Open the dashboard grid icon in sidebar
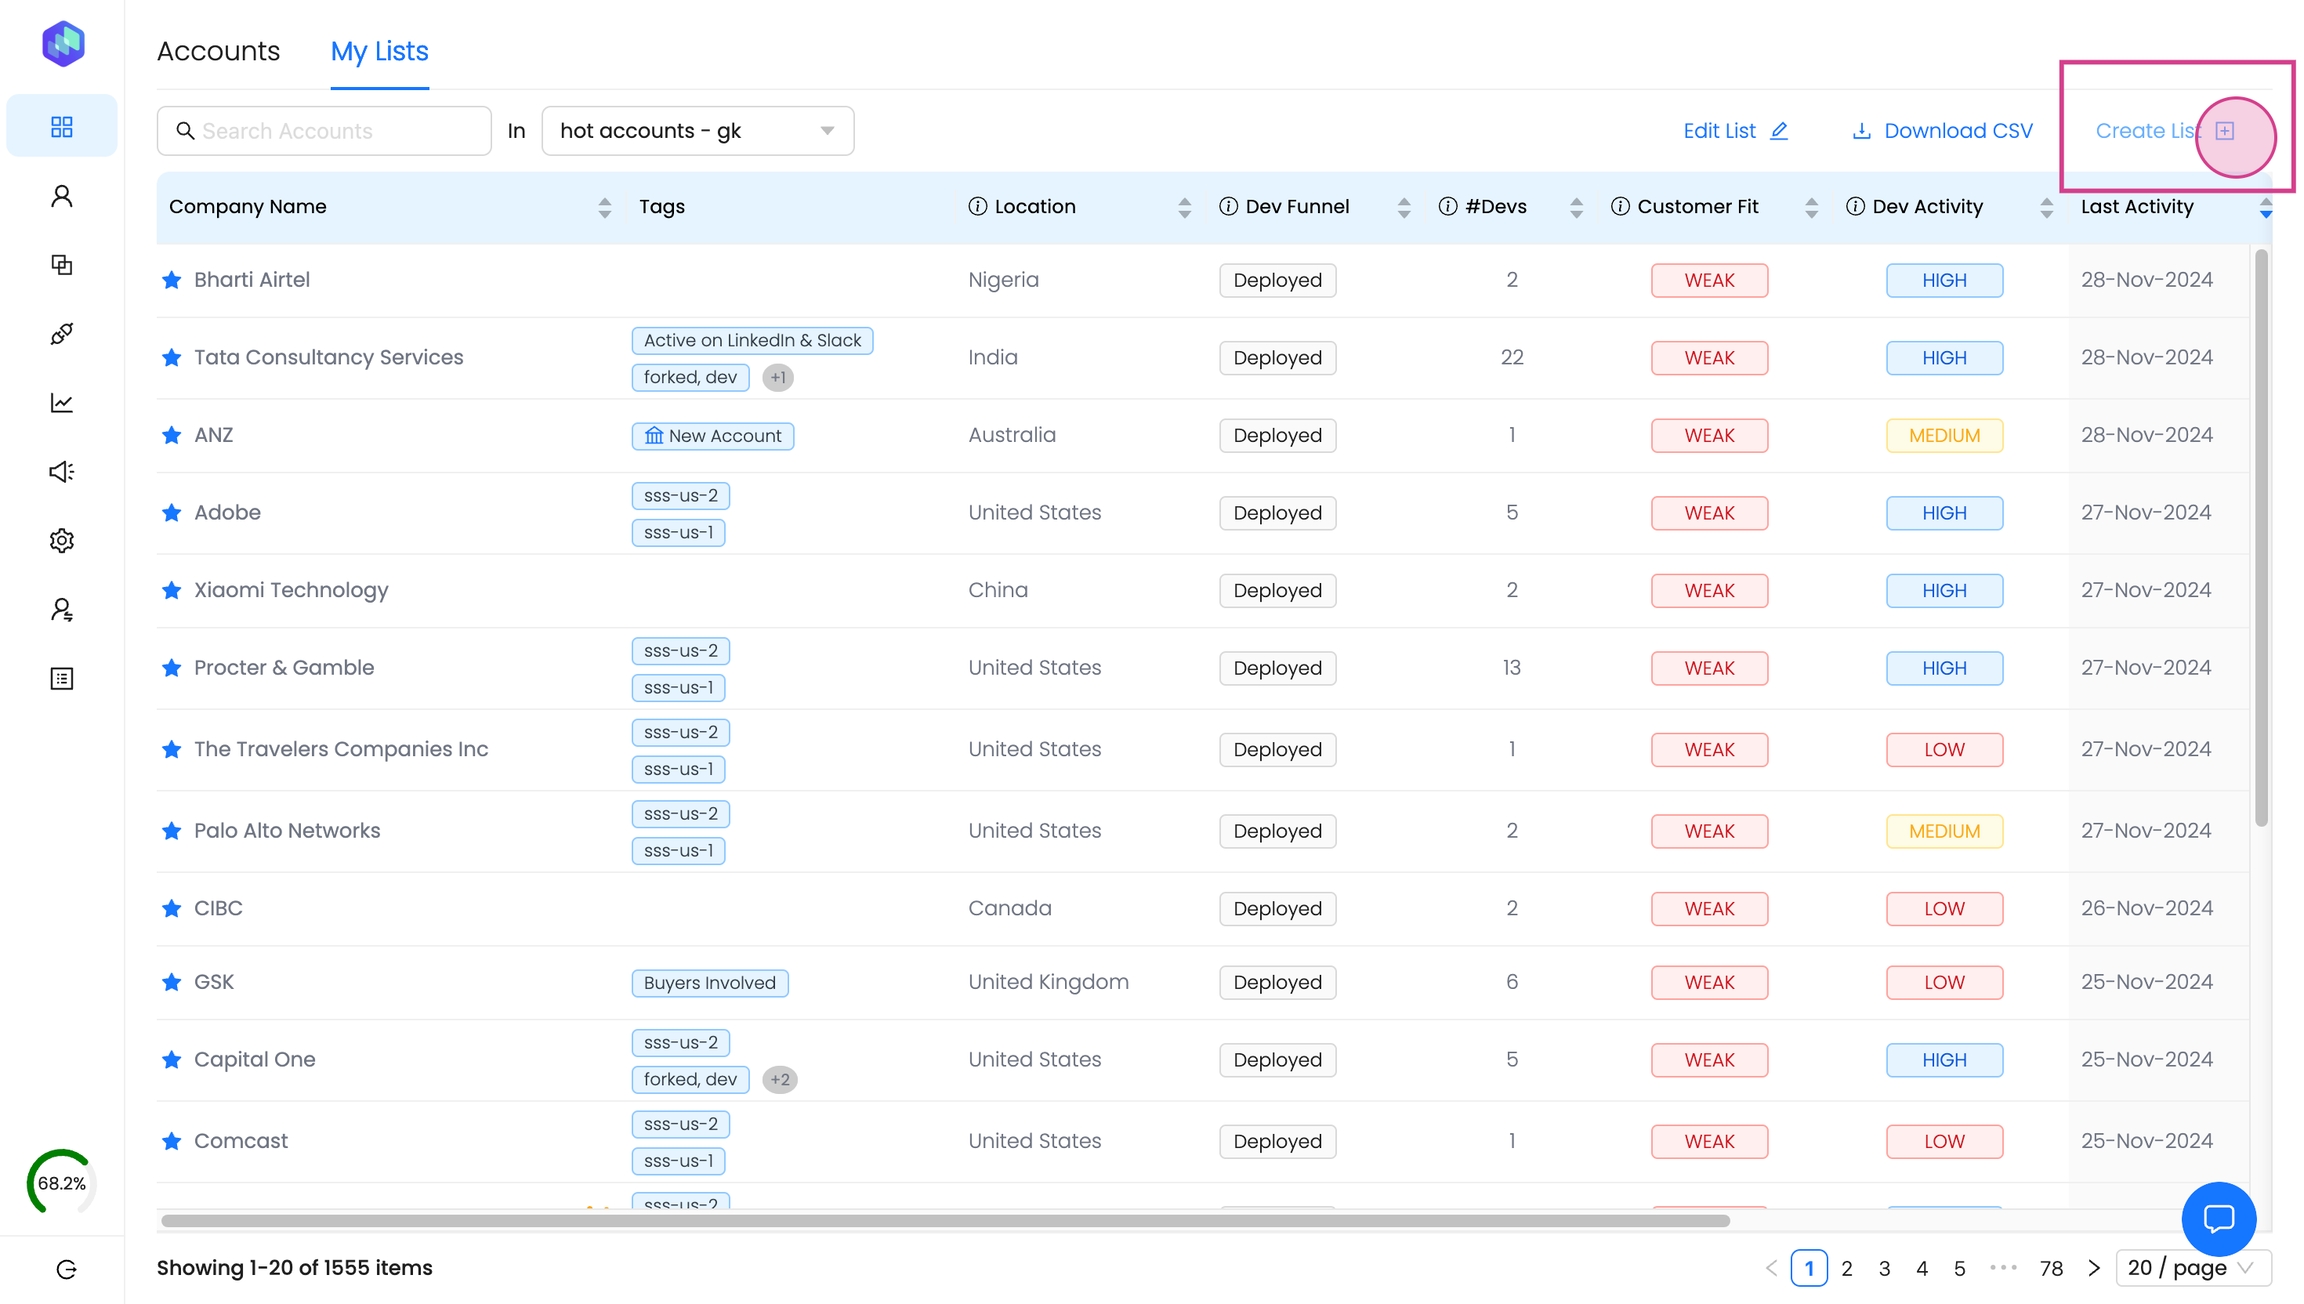 point(62,127)
